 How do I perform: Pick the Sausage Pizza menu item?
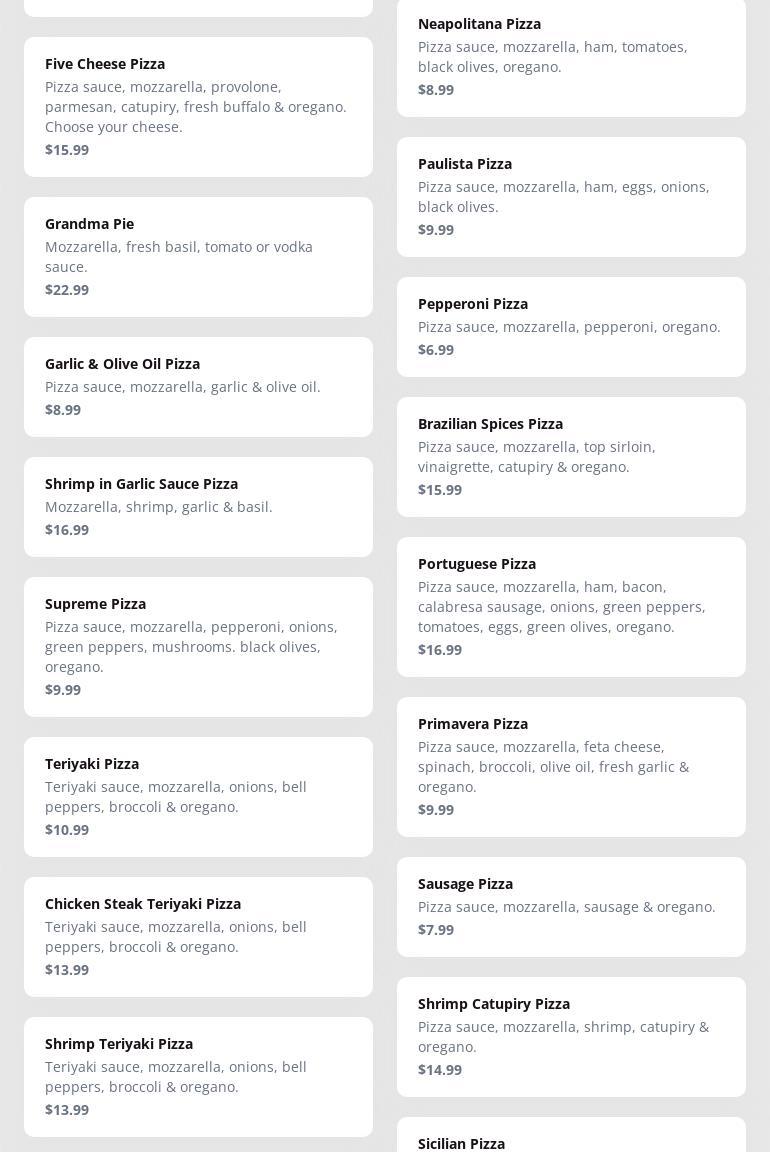click(x=571, y=906)
